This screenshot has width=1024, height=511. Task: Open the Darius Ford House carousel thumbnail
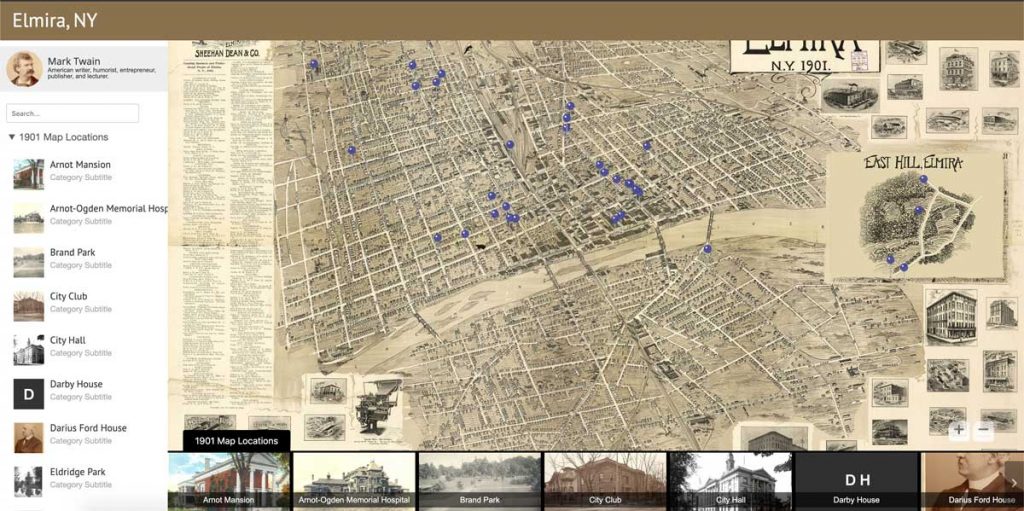[972, 482]
